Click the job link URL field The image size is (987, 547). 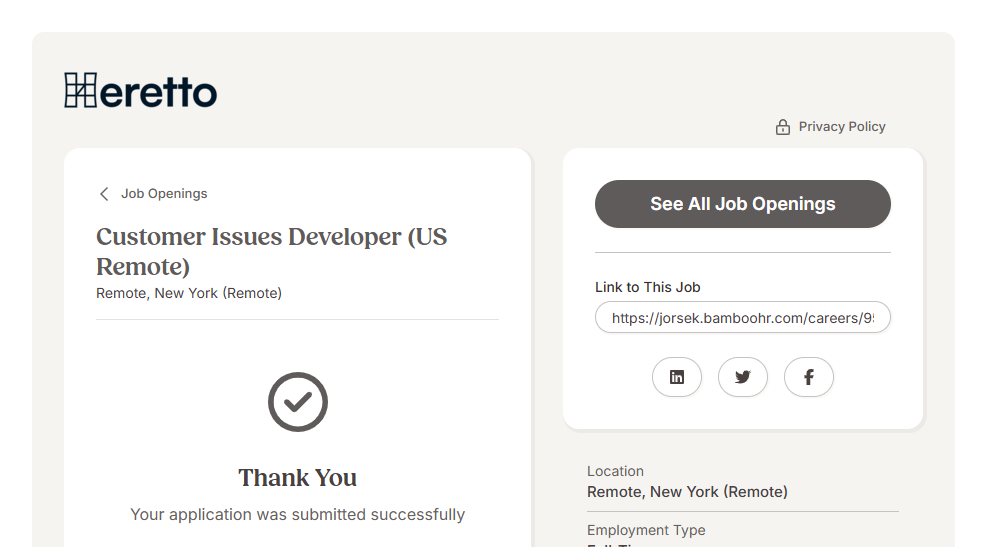coord(742,318)
